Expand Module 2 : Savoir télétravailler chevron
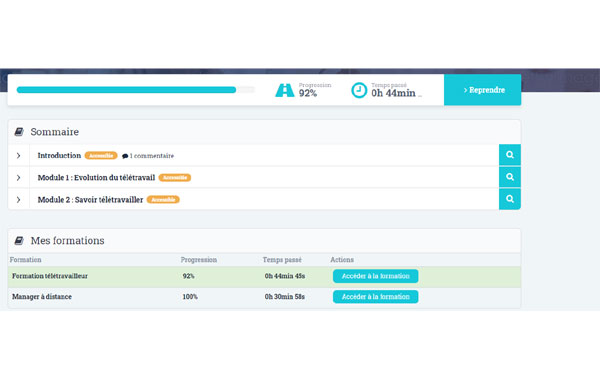The width and height of the screenshot is (600, 380). pyautogui.click(x=18, y=200)
